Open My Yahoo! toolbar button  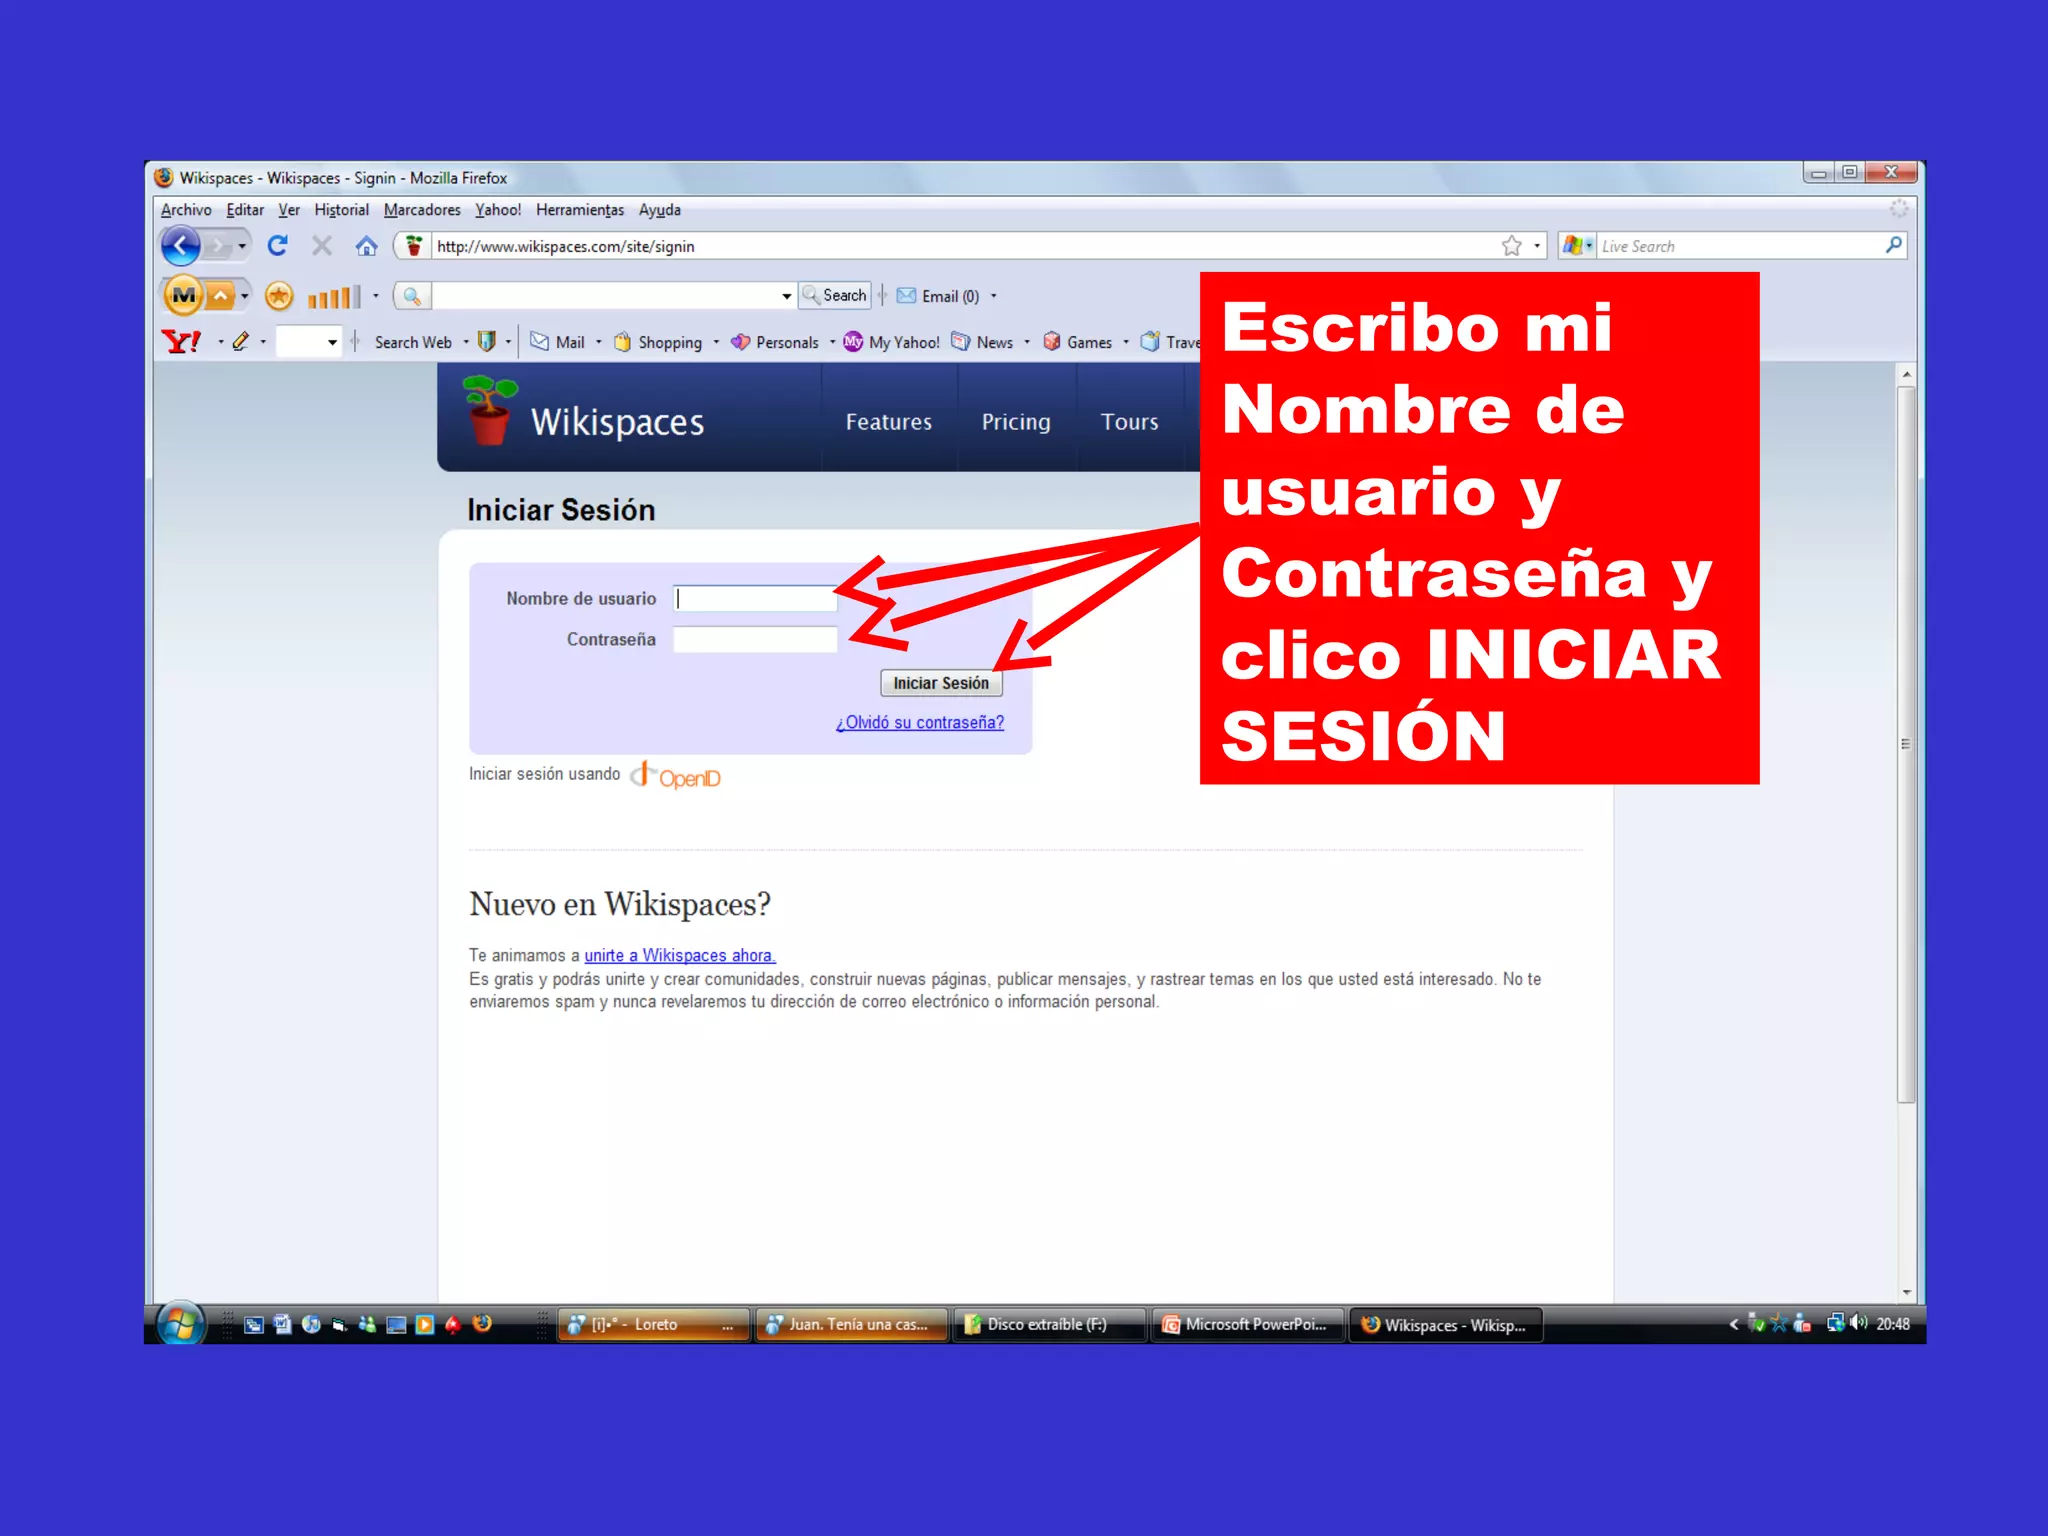click(x=892, y=342)
